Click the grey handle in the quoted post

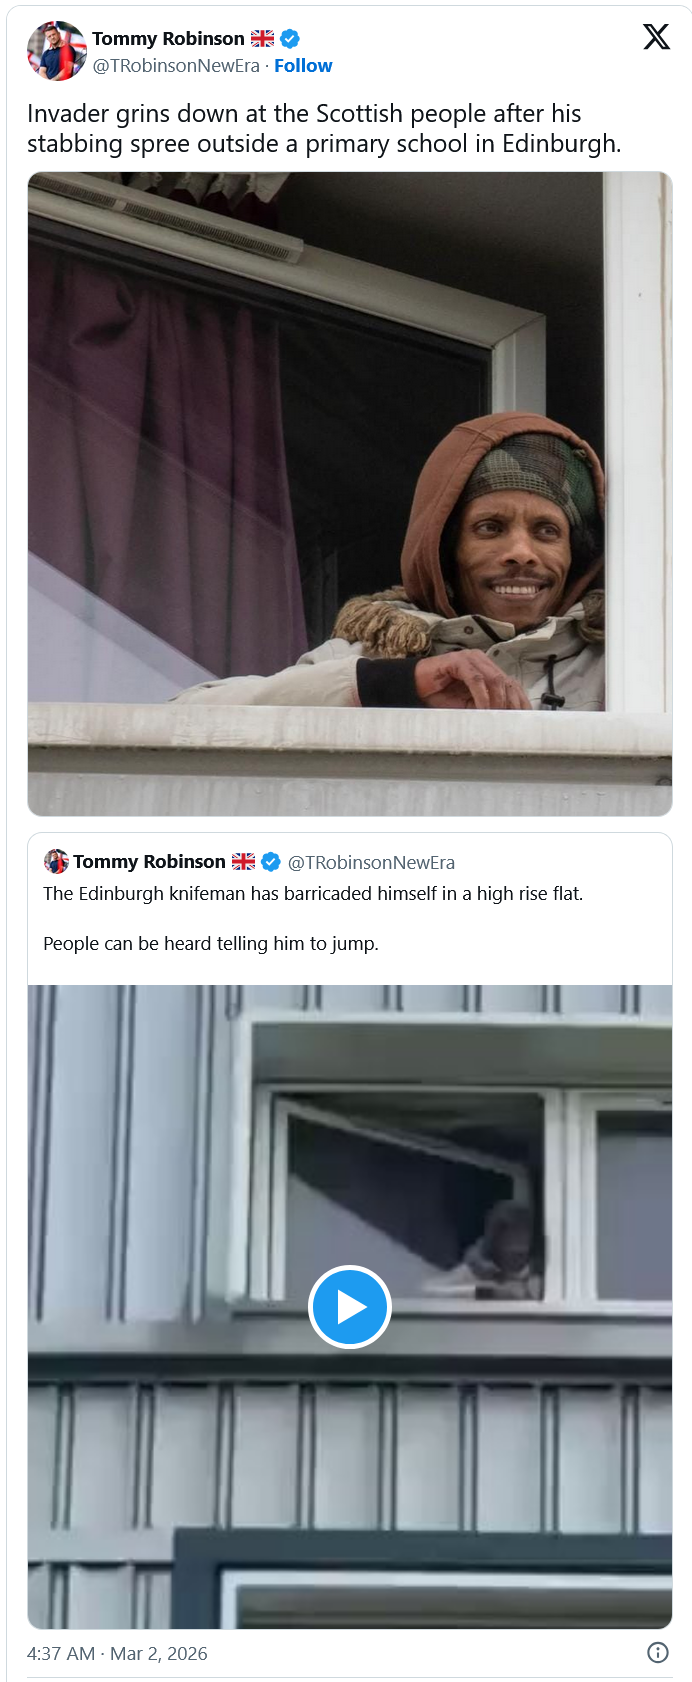(371, 863)
